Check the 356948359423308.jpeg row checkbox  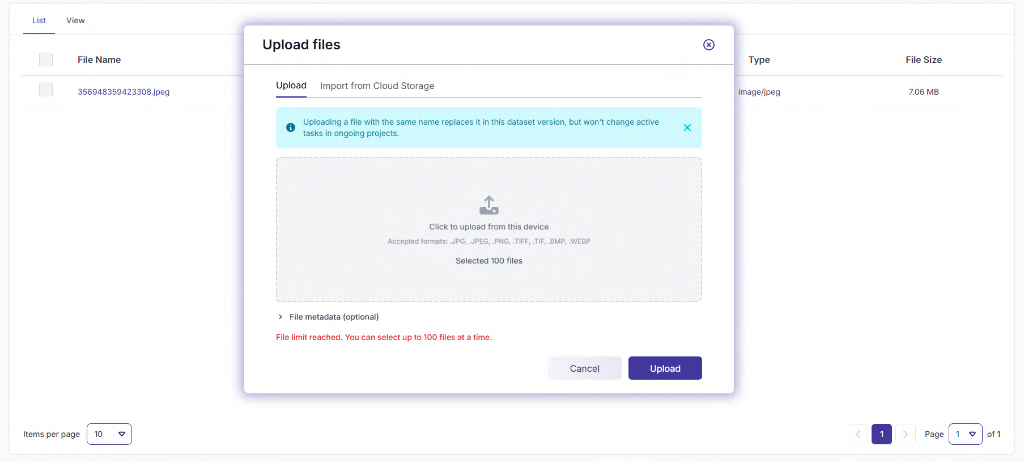pyautogui.click(x=46, y=90)
